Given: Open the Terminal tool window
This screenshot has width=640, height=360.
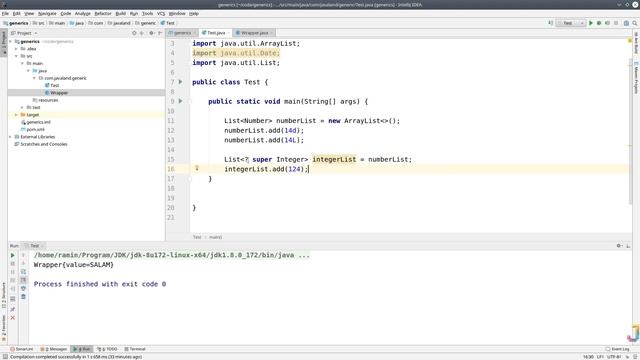Looking at the screenshot, I should coord(135,349).
